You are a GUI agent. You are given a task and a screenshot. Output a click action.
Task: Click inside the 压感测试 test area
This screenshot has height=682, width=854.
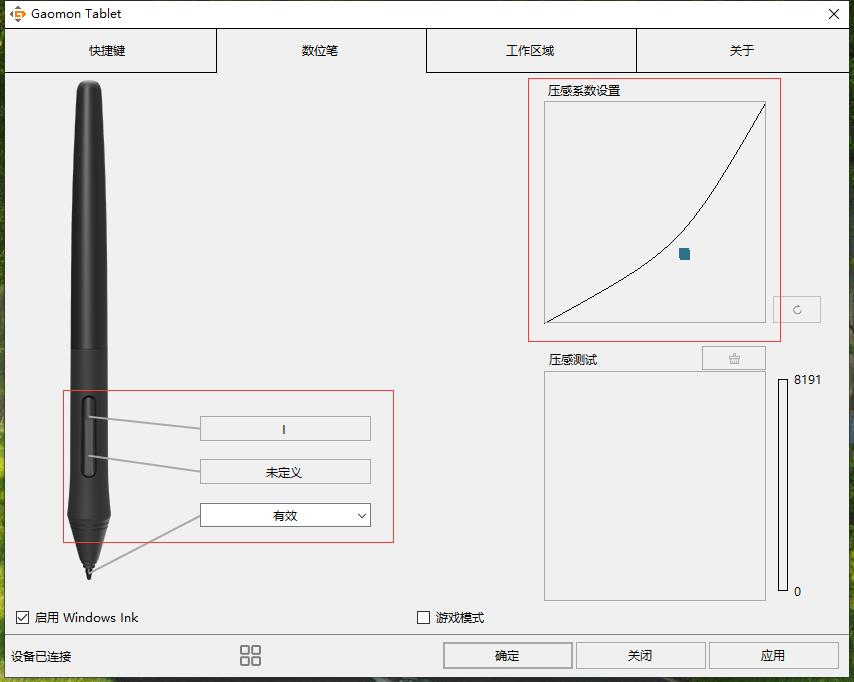point(655,487)
